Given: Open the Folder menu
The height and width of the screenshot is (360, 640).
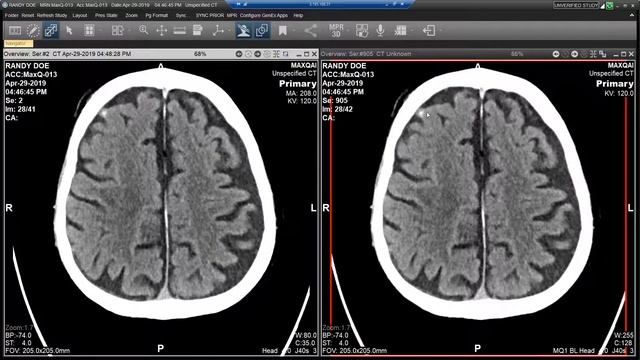Looking at the screenshot, I should click(11, 16).
